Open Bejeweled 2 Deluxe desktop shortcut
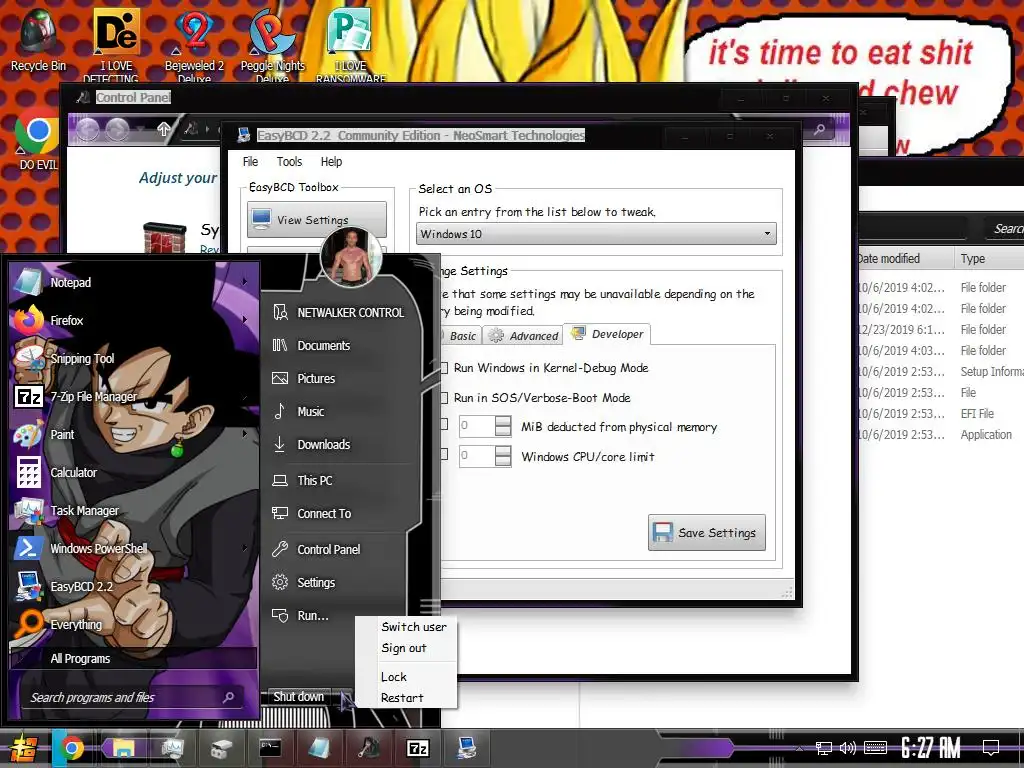 [x=194, y=44]
